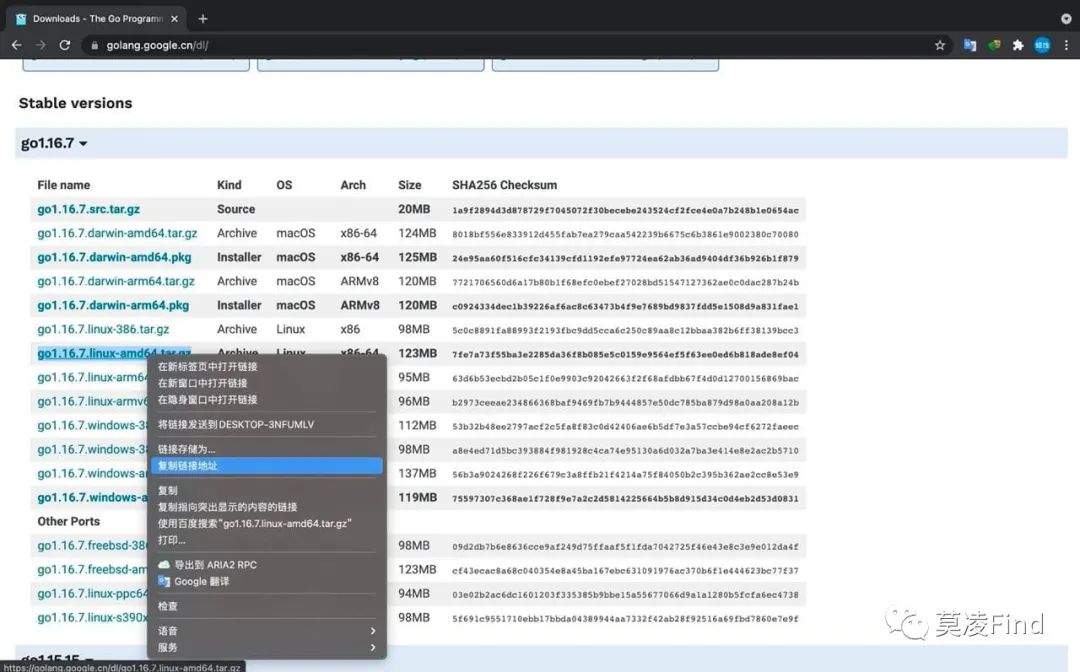Focus the address bar showing golang.google.cn/dl/
The width and height of the screenshot is (1080, 672).
pos(510,45)
